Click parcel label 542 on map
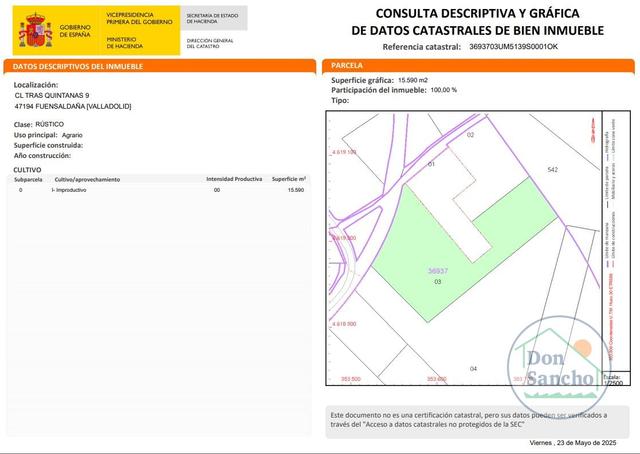Viewport: 640px width, 454px height. pos(552,169)
